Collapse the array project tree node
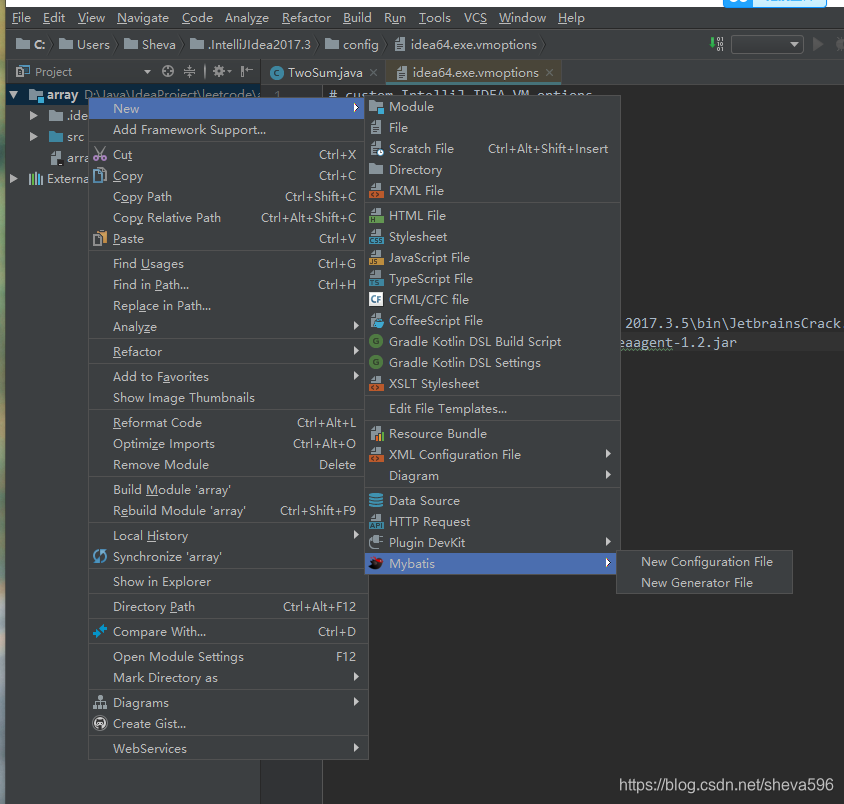Viewport: 844px width, 804px height. tap(14, 95)
